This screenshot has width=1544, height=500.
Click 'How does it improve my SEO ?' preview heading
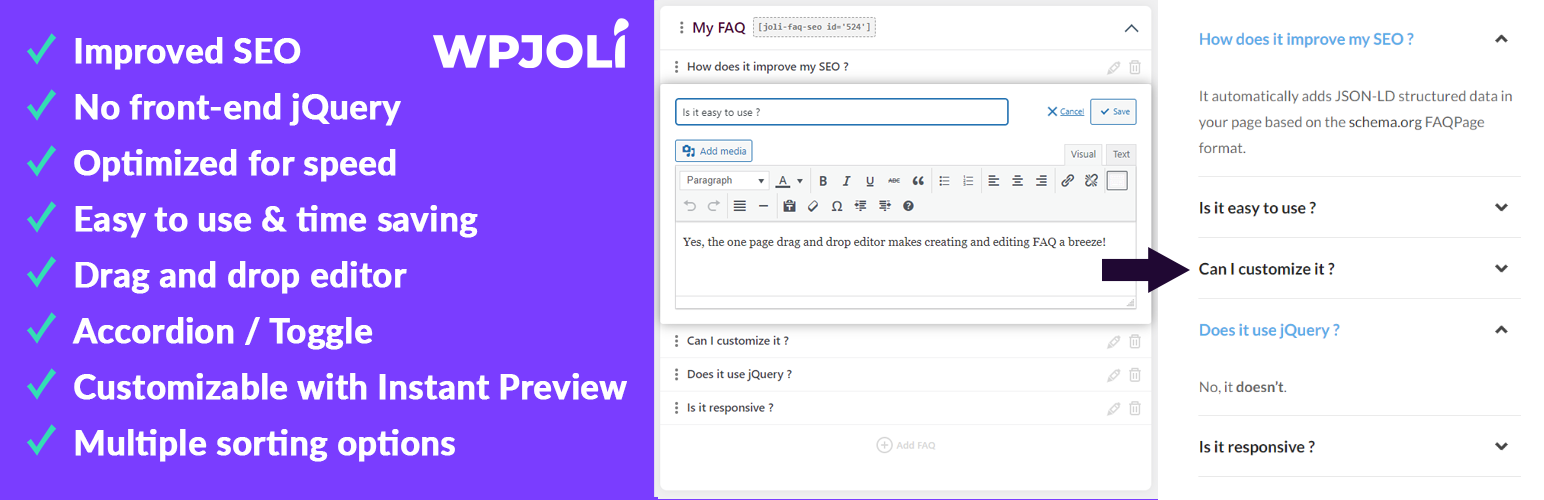click(x=1306, y=39)
